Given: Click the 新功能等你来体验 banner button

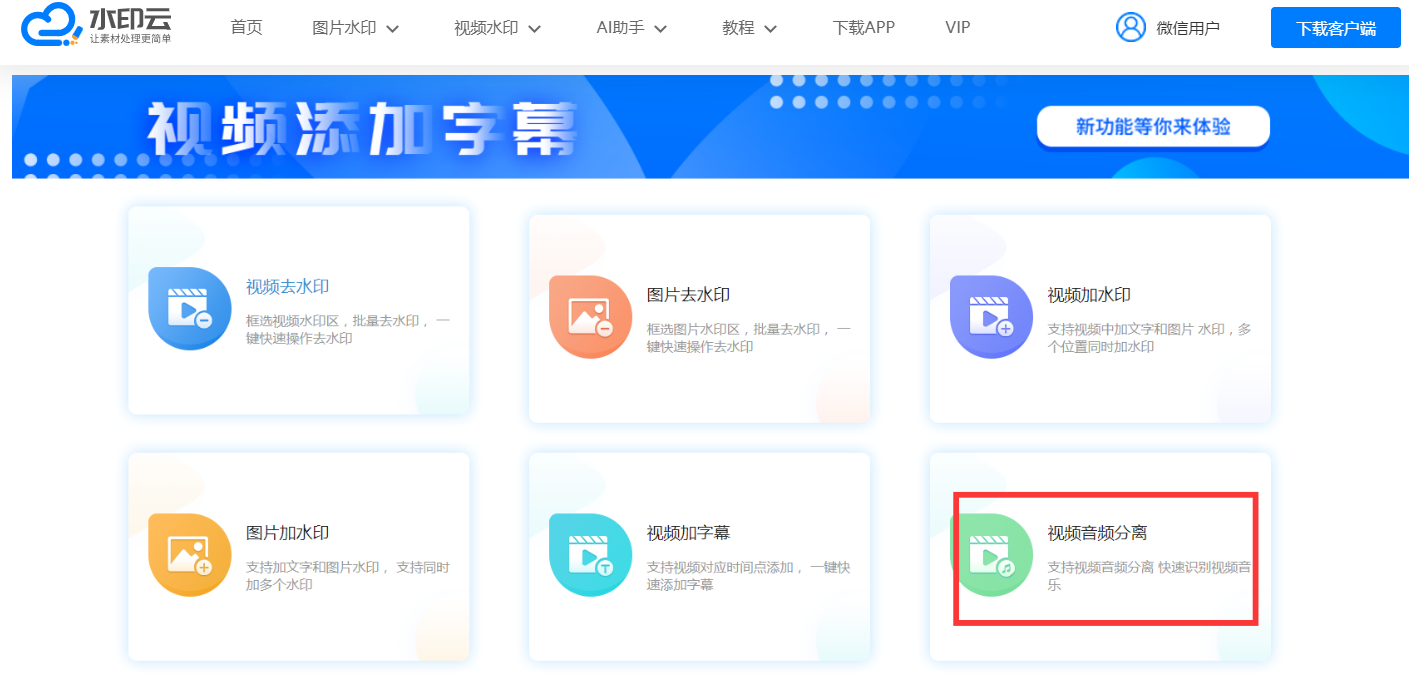Looking at the screenshot, I should 1152,127.
